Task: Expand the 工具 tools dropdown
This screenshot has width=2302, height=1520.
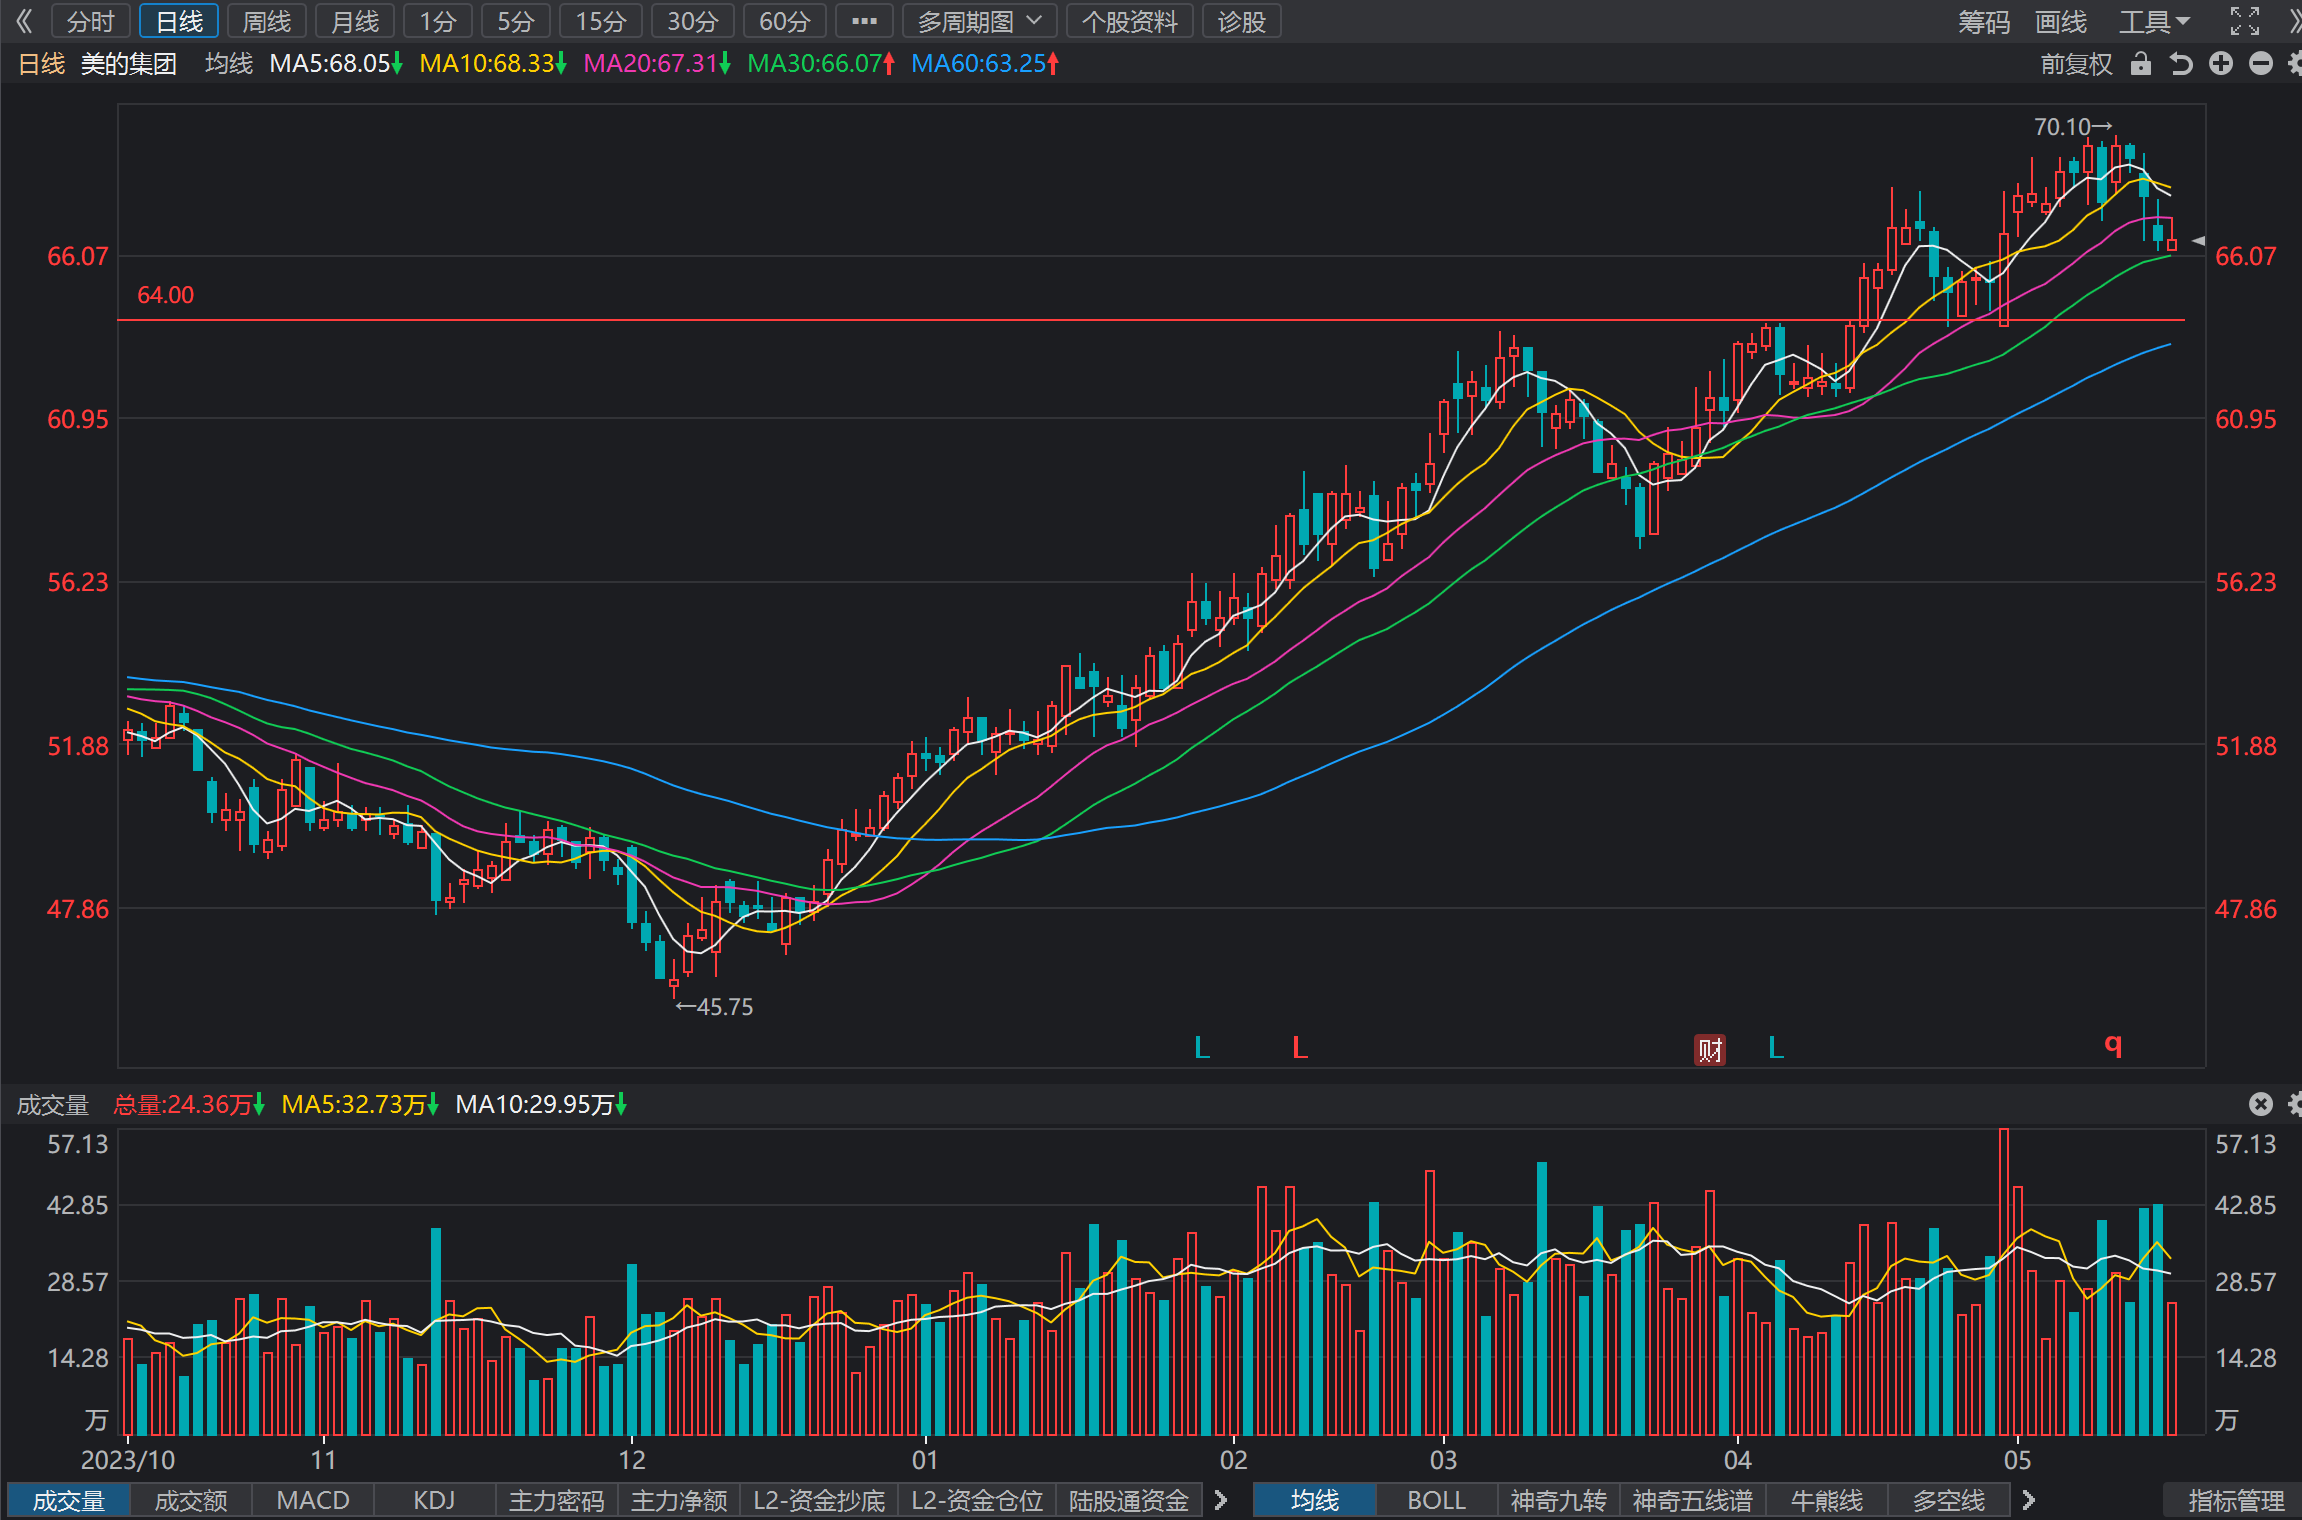Action: click(x=2154, y=22)
